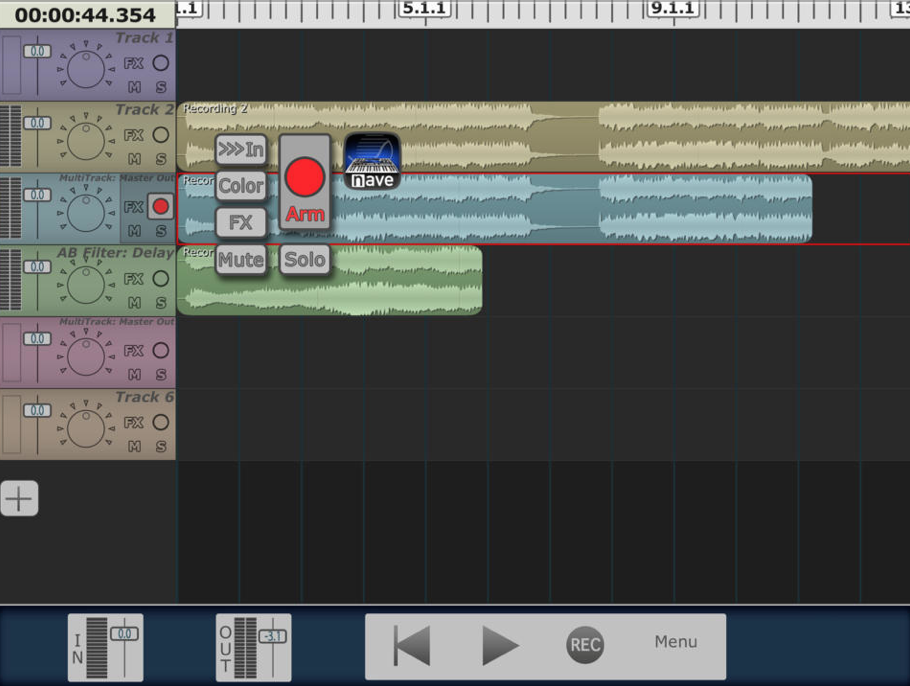
Task: Arm Track 1 for recording
Action: coord(161,63)
